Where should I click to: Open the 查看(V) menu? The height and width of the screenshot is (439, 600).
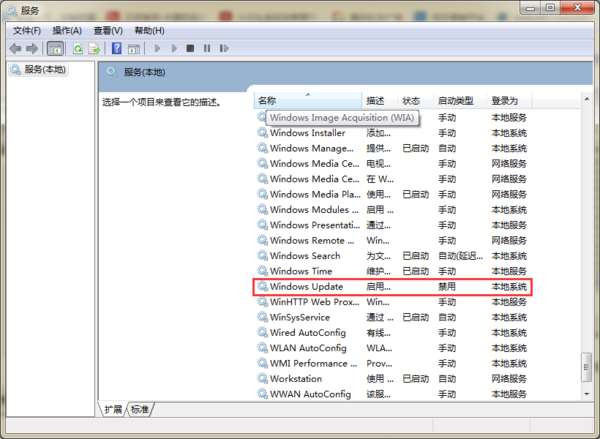[108, 31]
